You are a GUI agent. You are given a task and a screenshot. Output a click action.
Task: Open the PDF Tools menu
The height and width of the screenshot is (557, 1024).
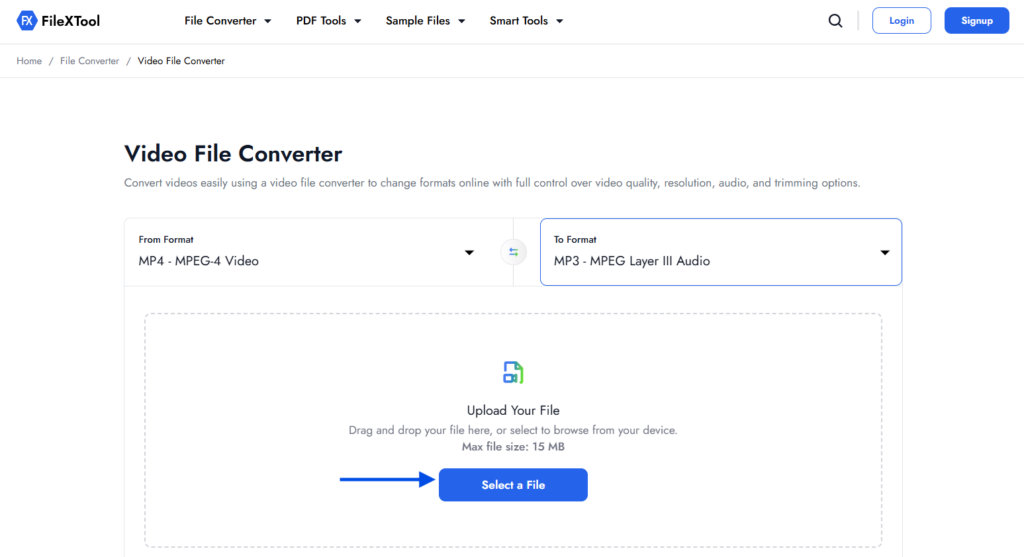tap(328, 21)
